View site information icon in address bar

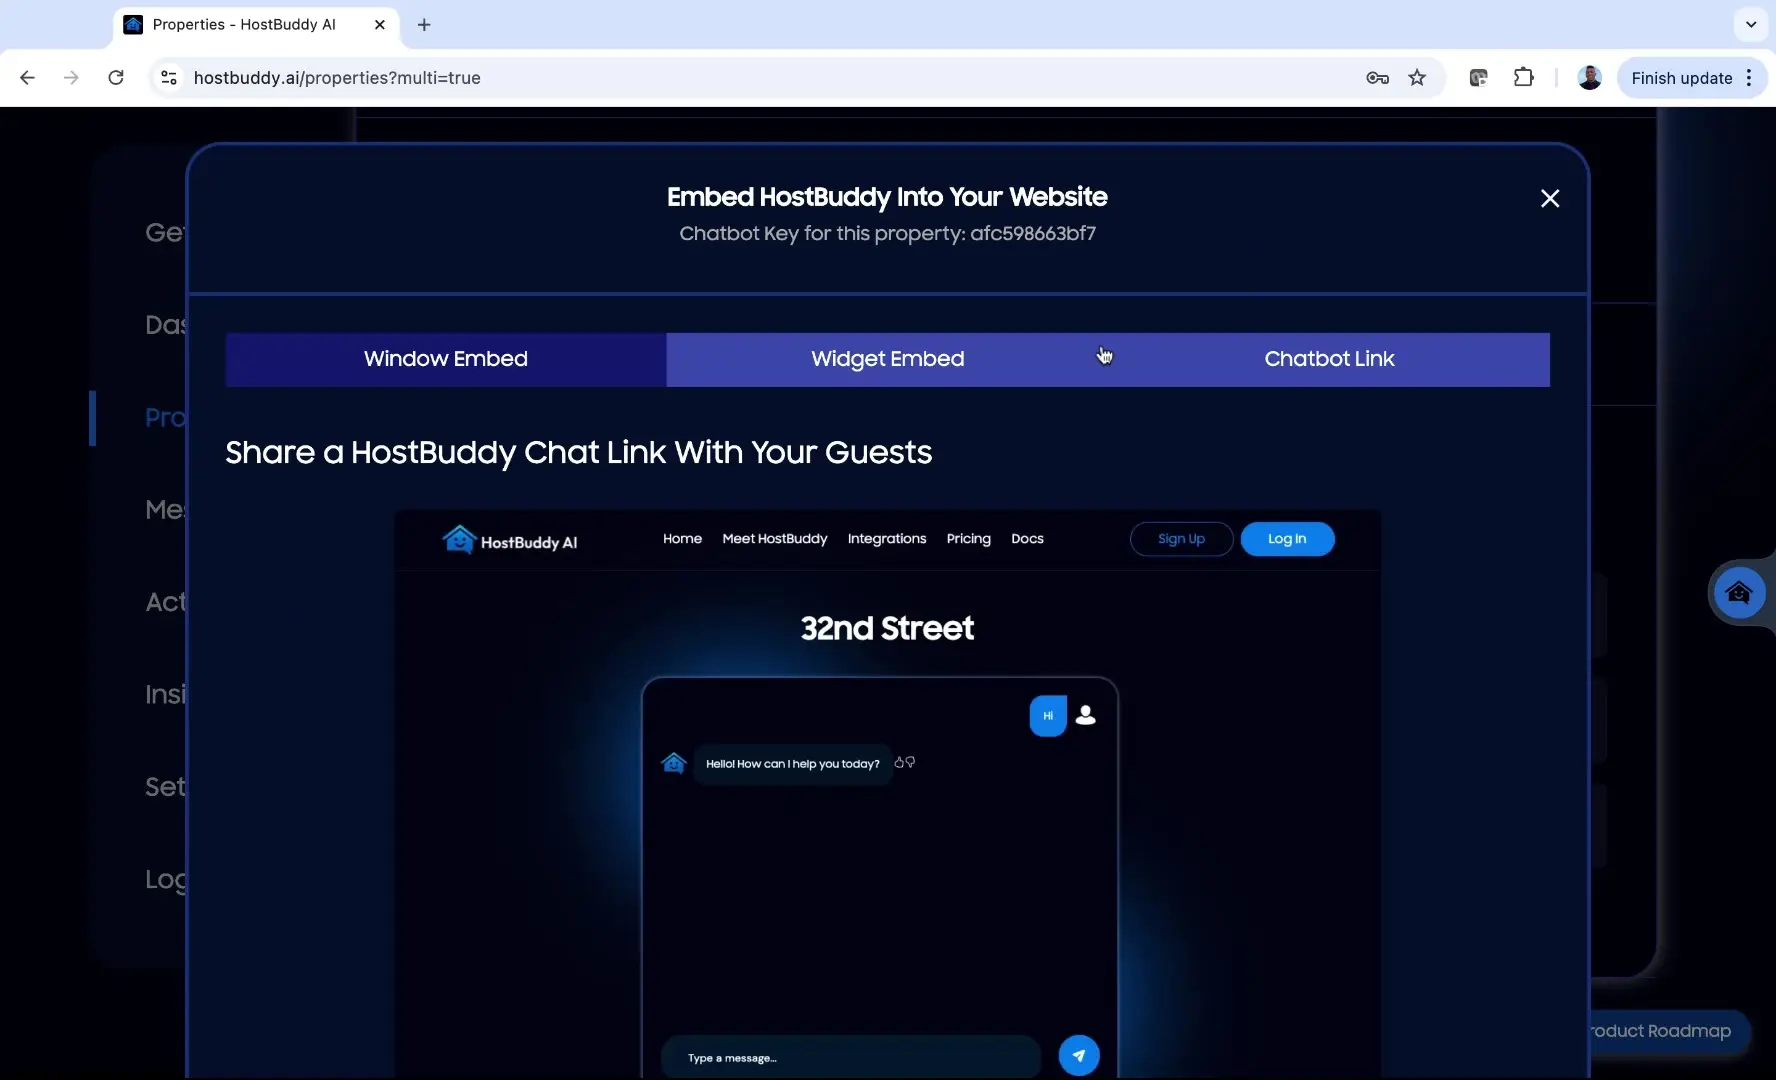pos(169,78)
